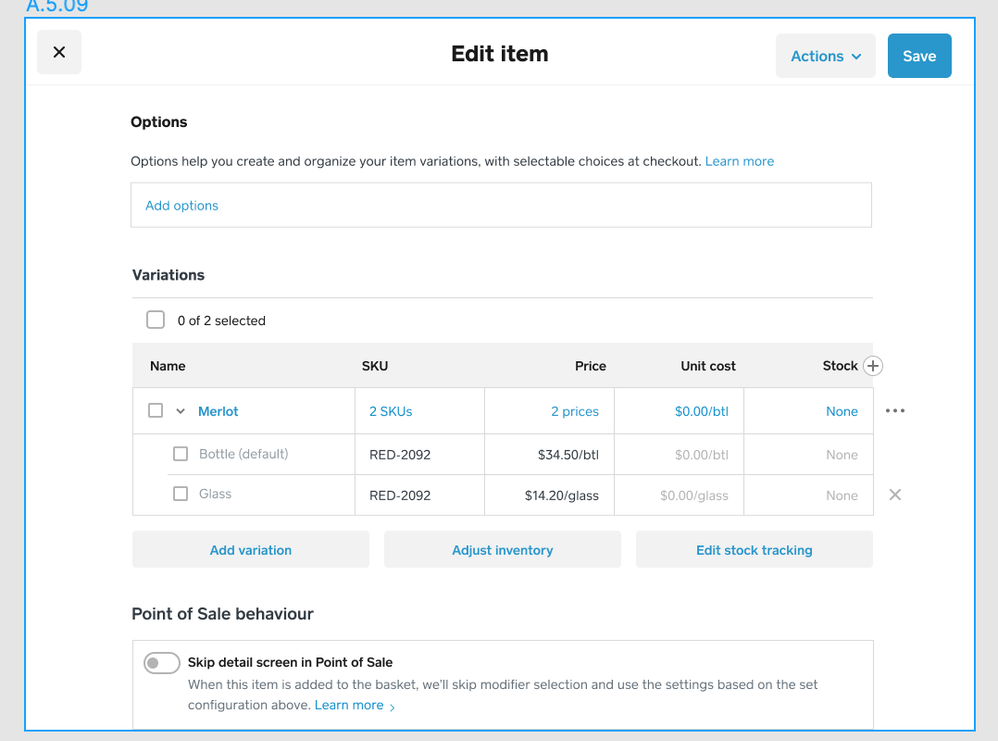Open Edit stock tracking
998x741 pixels.
tap(754, 550)
